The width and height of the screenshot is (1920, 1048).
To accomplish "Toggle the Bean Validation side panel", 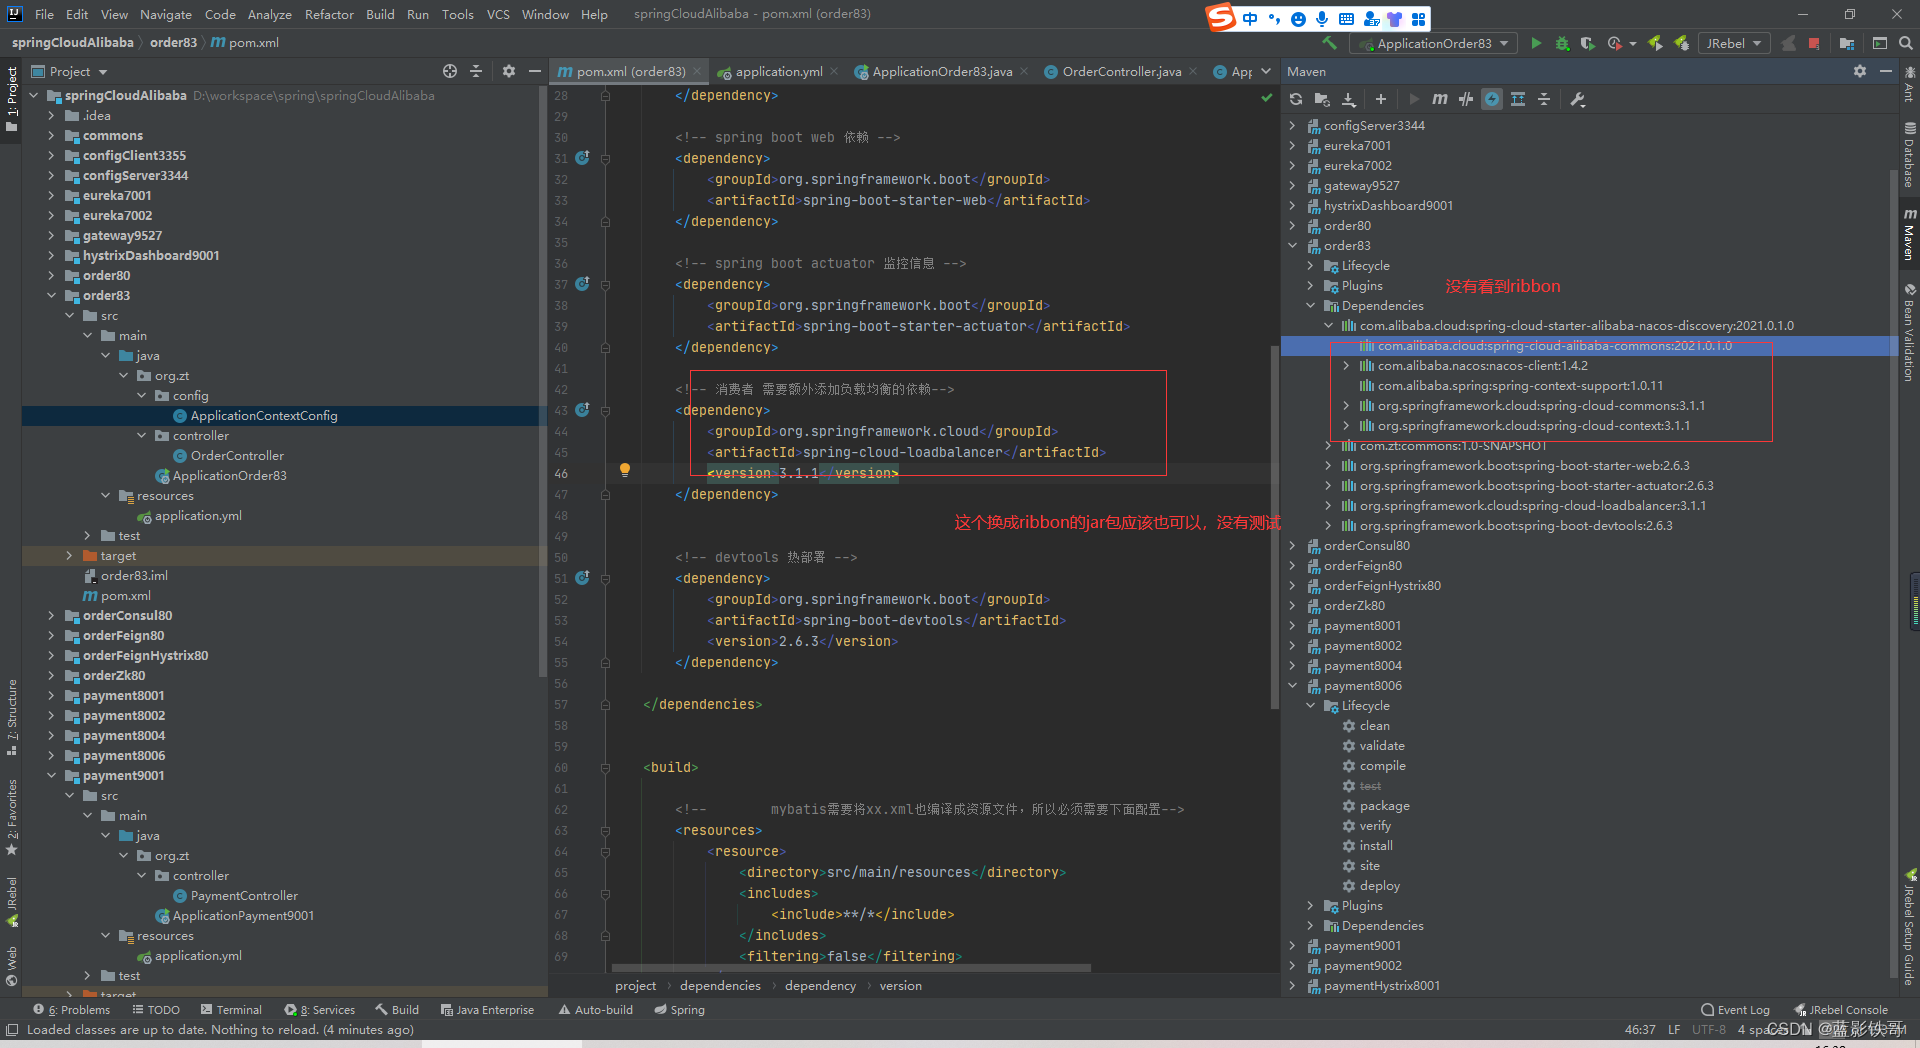I will click(1909, 332).
